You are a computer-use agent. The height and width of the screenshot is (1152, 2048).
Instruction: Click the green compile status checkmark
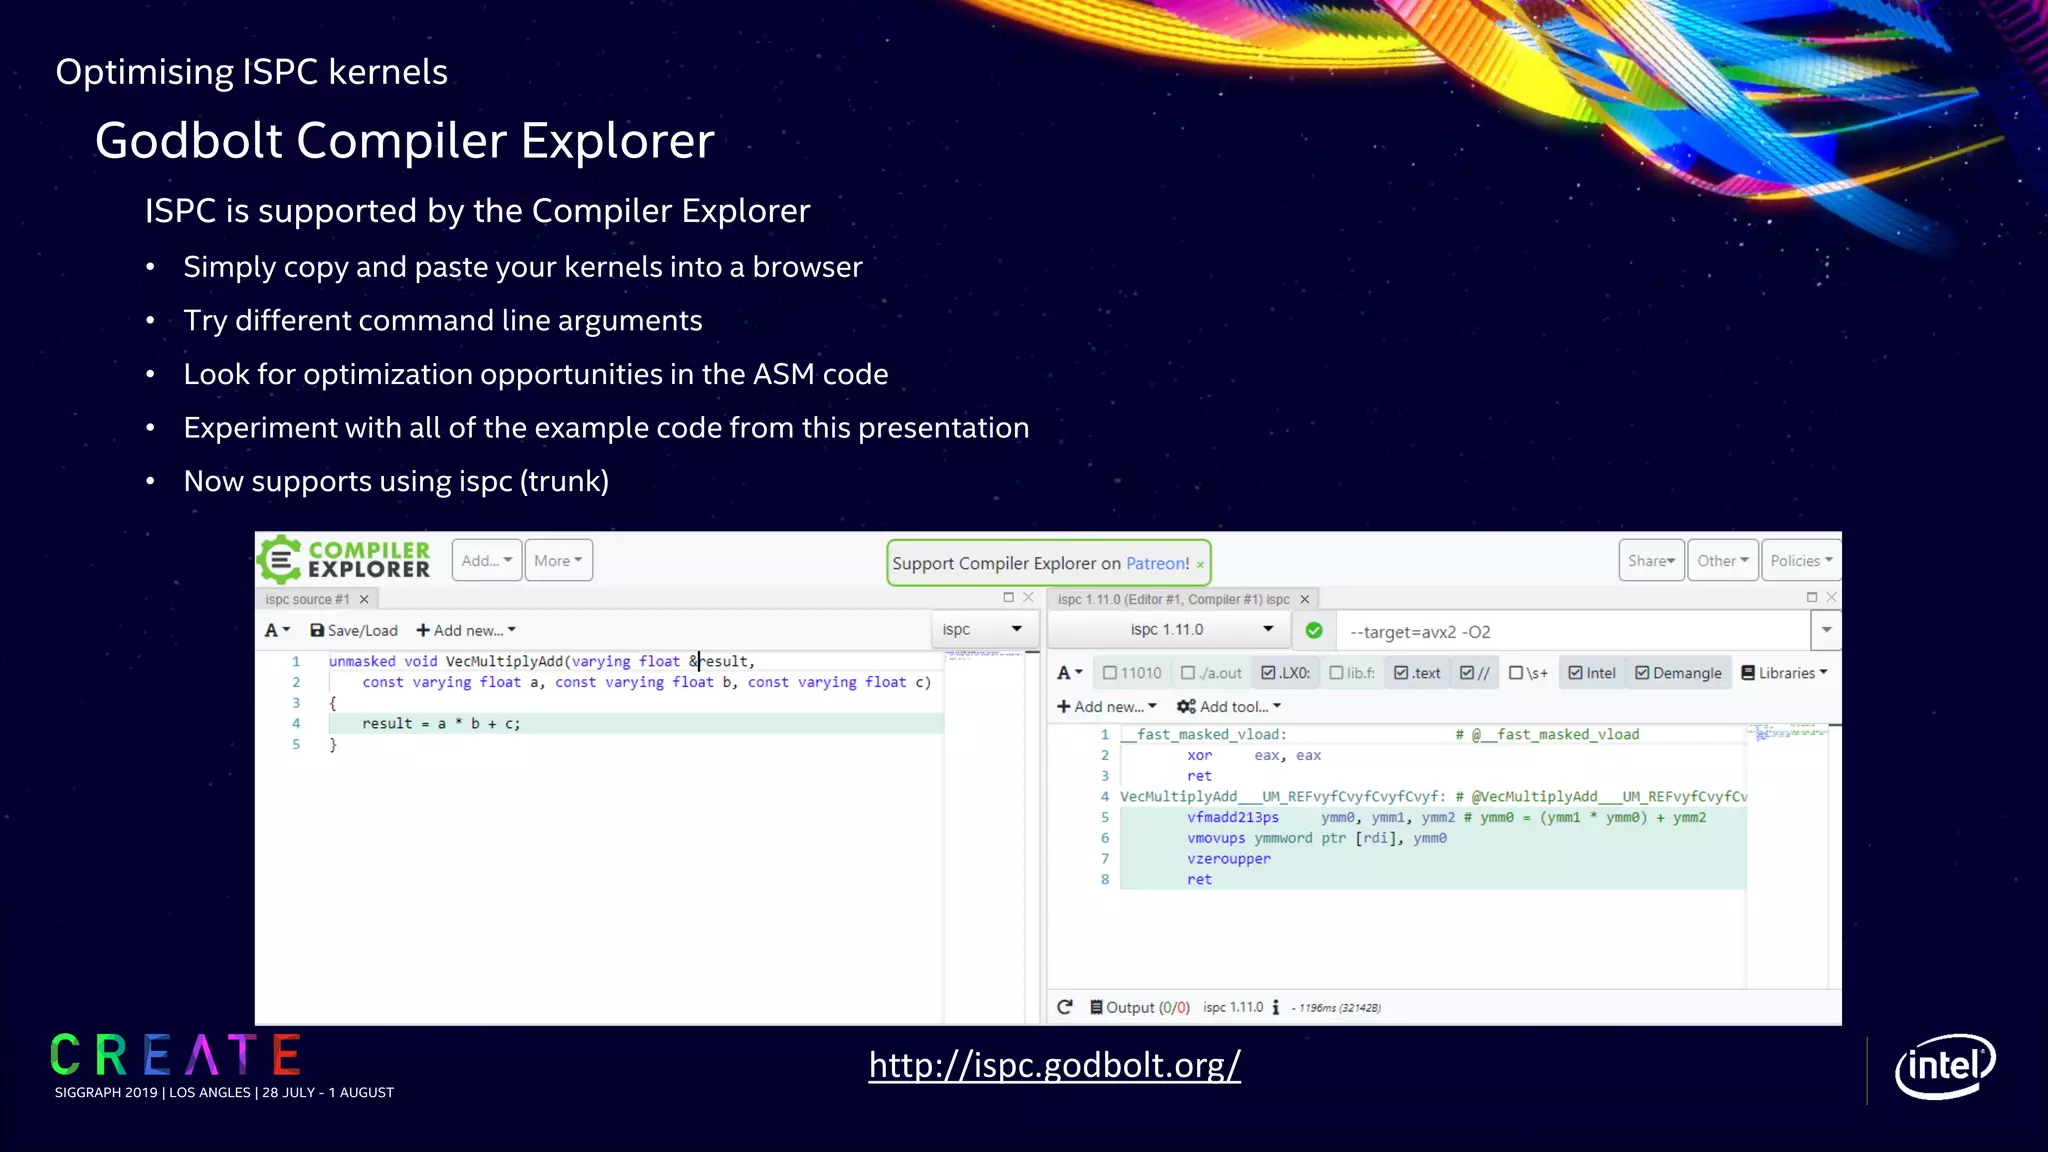[x=1314, y=630]
